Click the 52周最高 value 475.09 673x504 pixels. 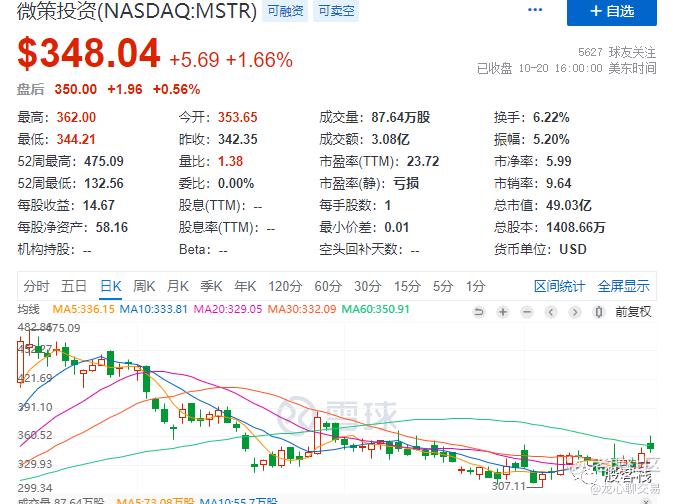104,161
